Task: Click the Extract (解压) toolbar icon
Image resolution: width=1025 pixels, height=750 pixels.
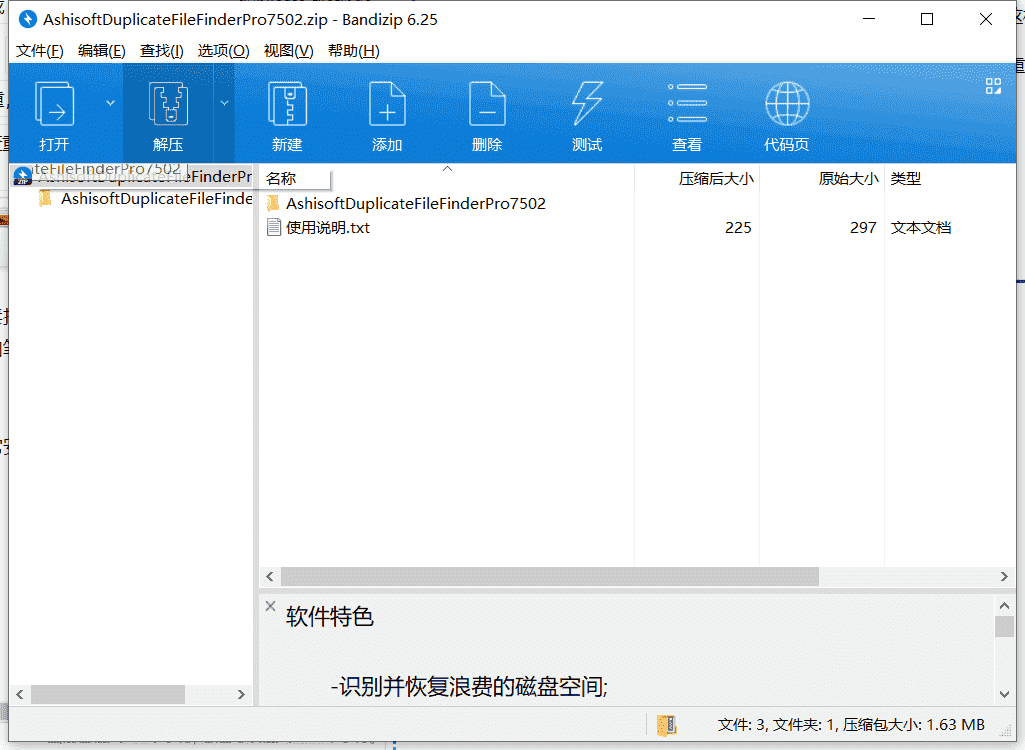Action: pyautogui.click(x=168, y=104)
